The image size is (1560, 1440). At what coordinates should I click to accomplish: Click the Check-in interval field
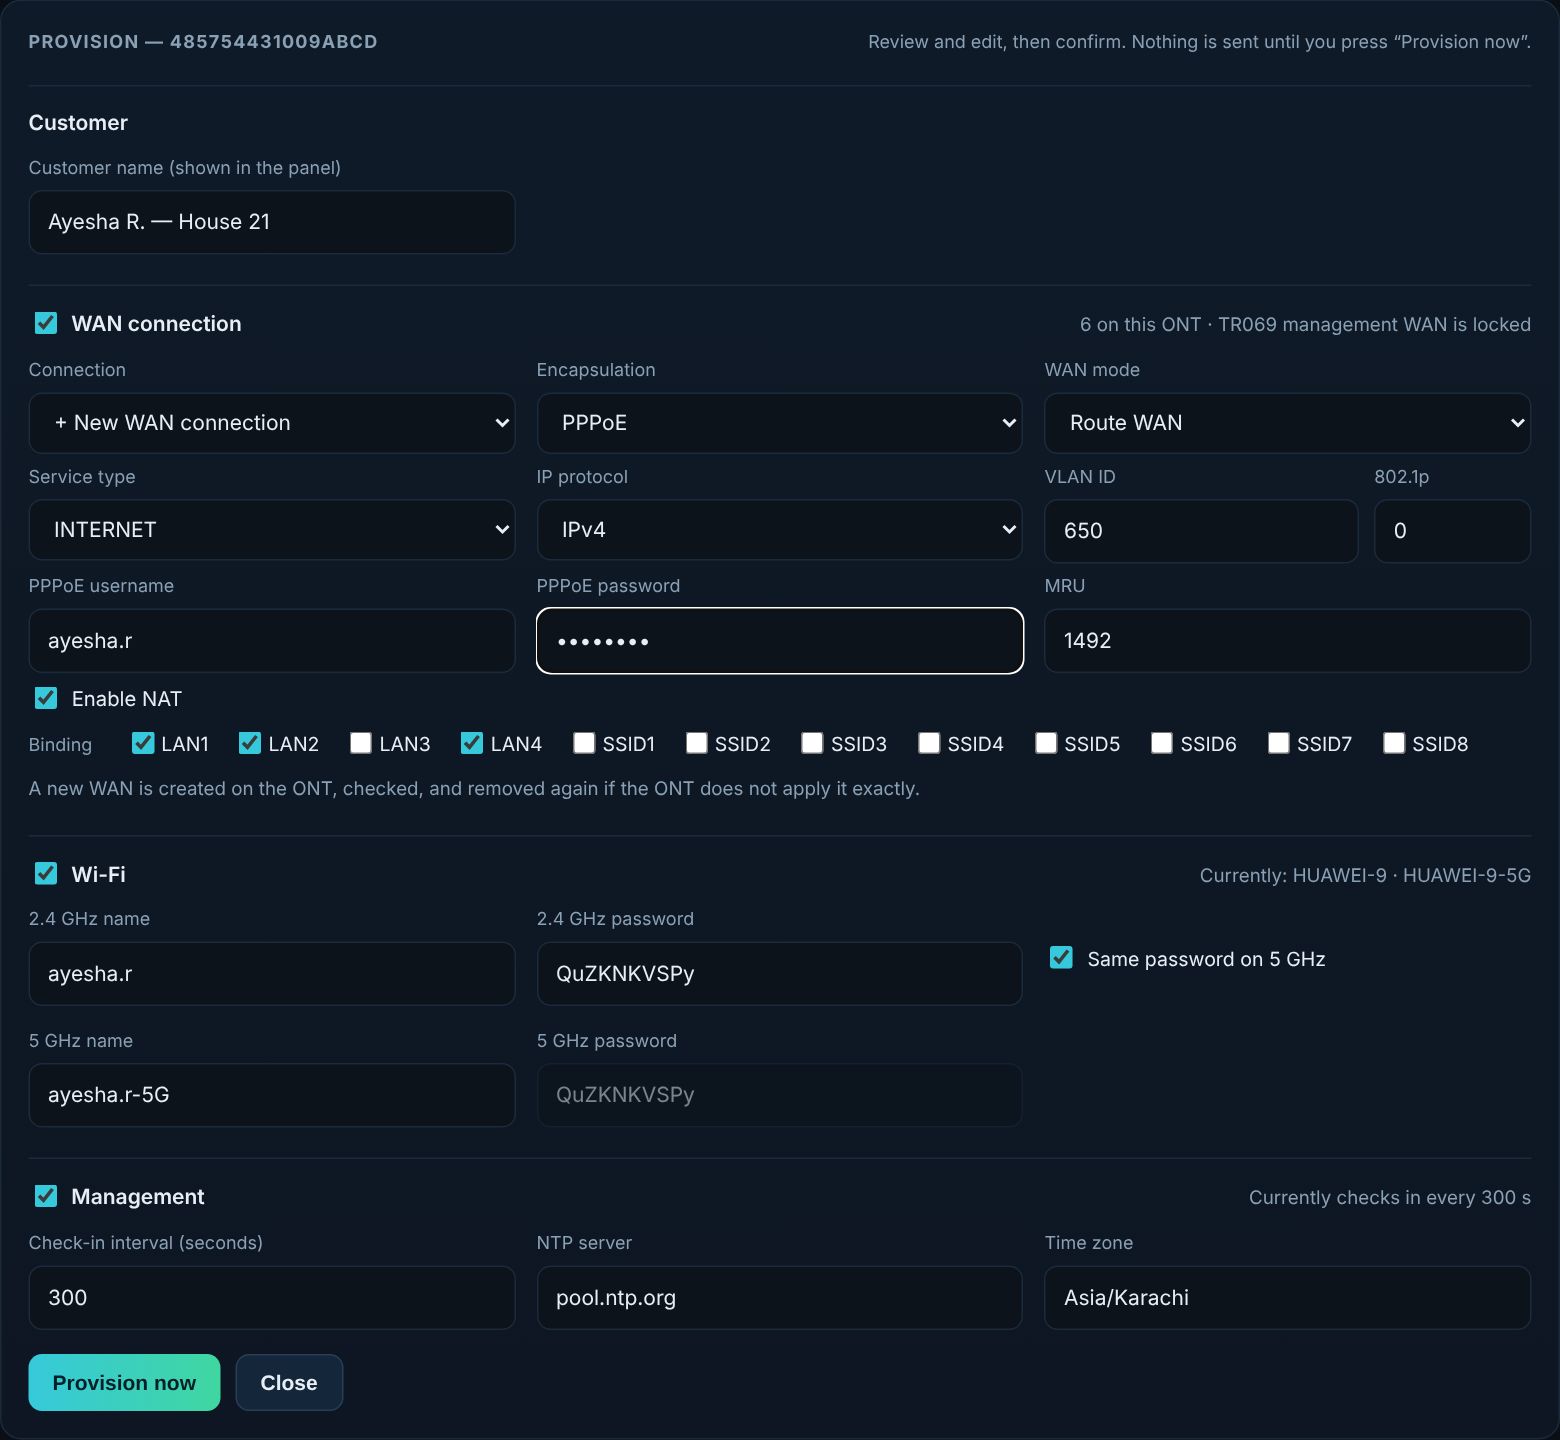(x=272, y=1298)
